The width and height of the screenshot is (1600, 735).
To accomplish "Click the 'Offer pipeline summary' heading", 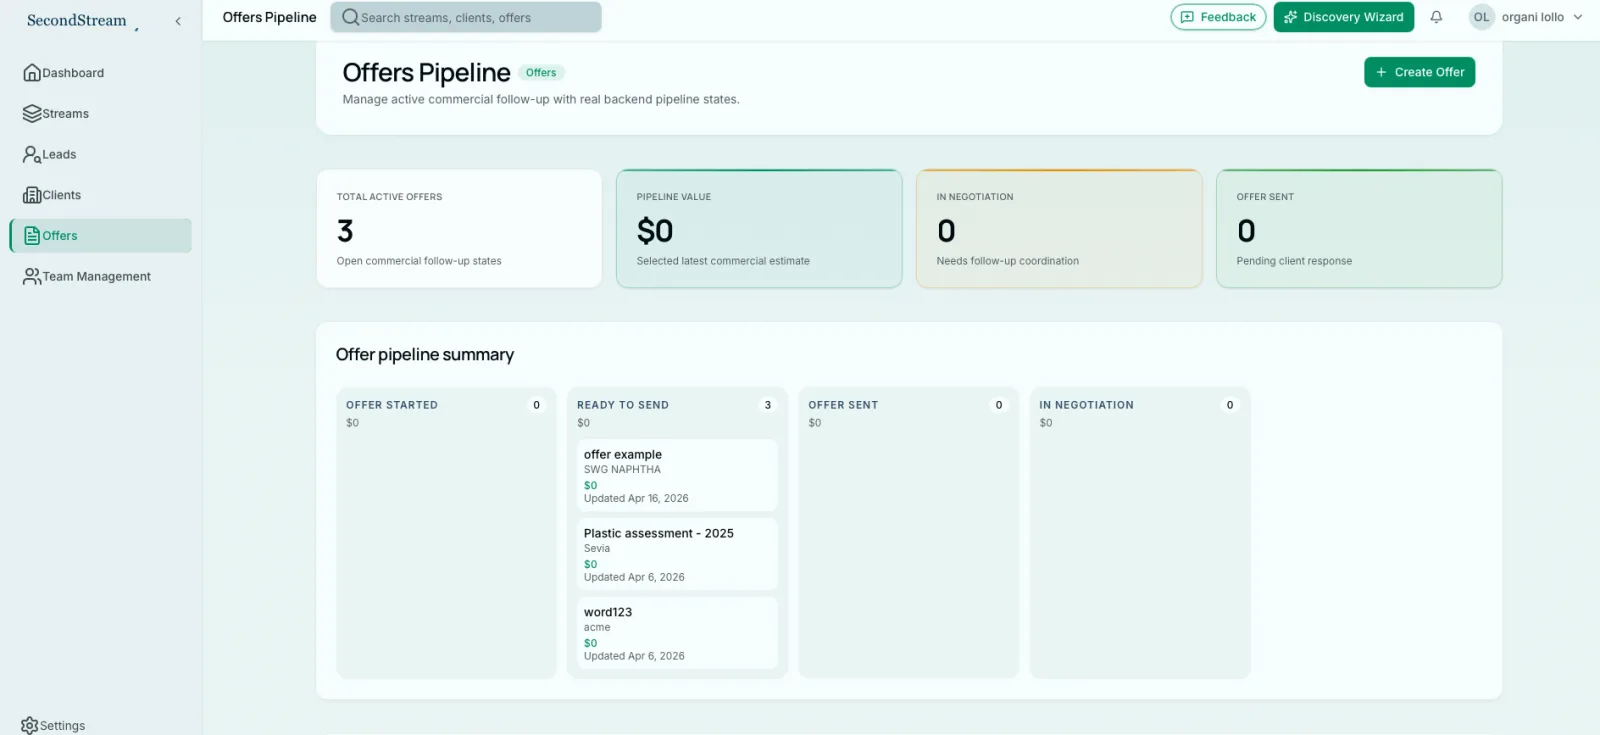I will pos(425,355).
